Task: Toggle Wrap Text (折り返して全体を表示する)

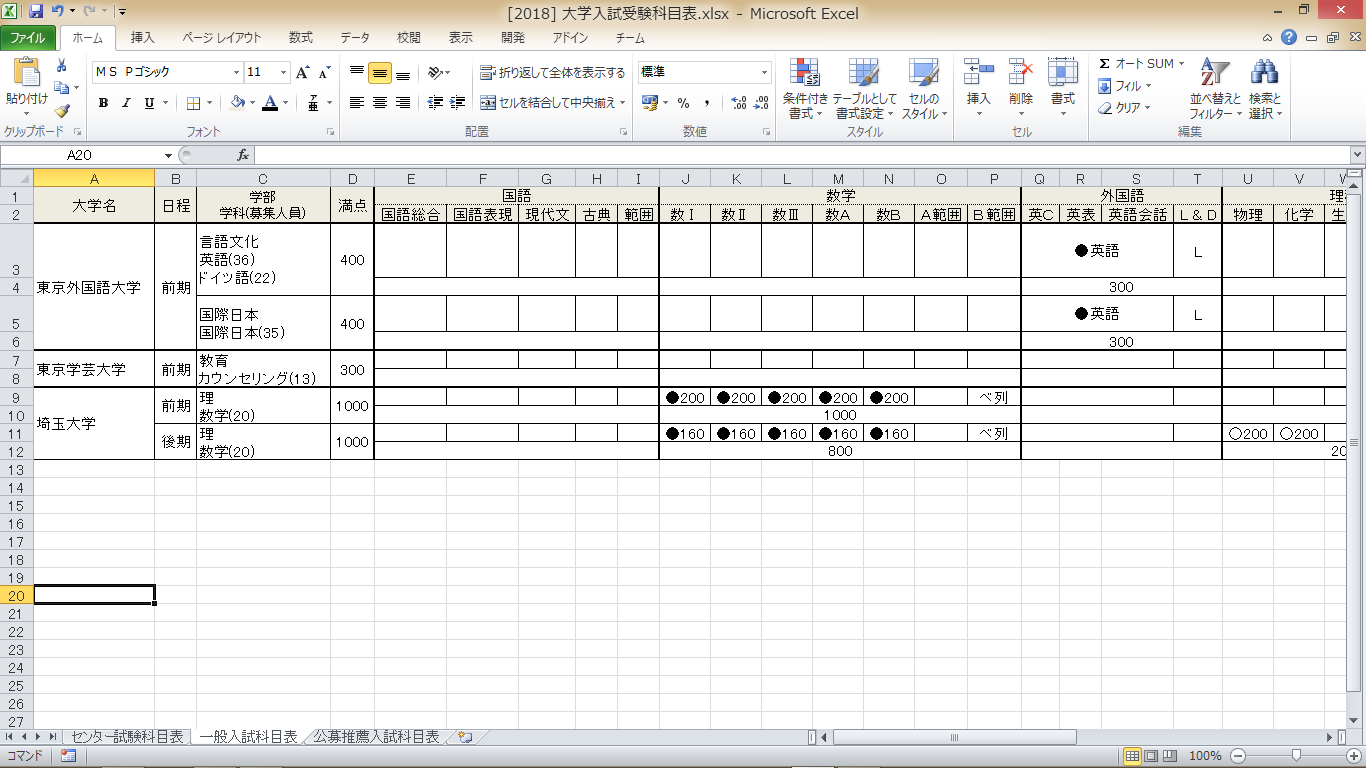Action: [553, 73]
